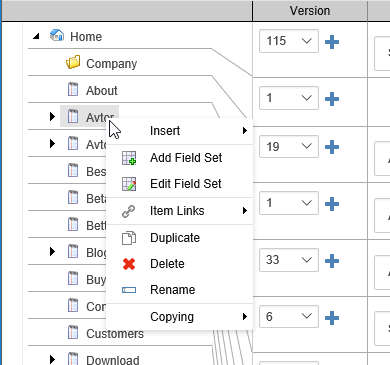Select the Download tree item

tap(113, 360)
